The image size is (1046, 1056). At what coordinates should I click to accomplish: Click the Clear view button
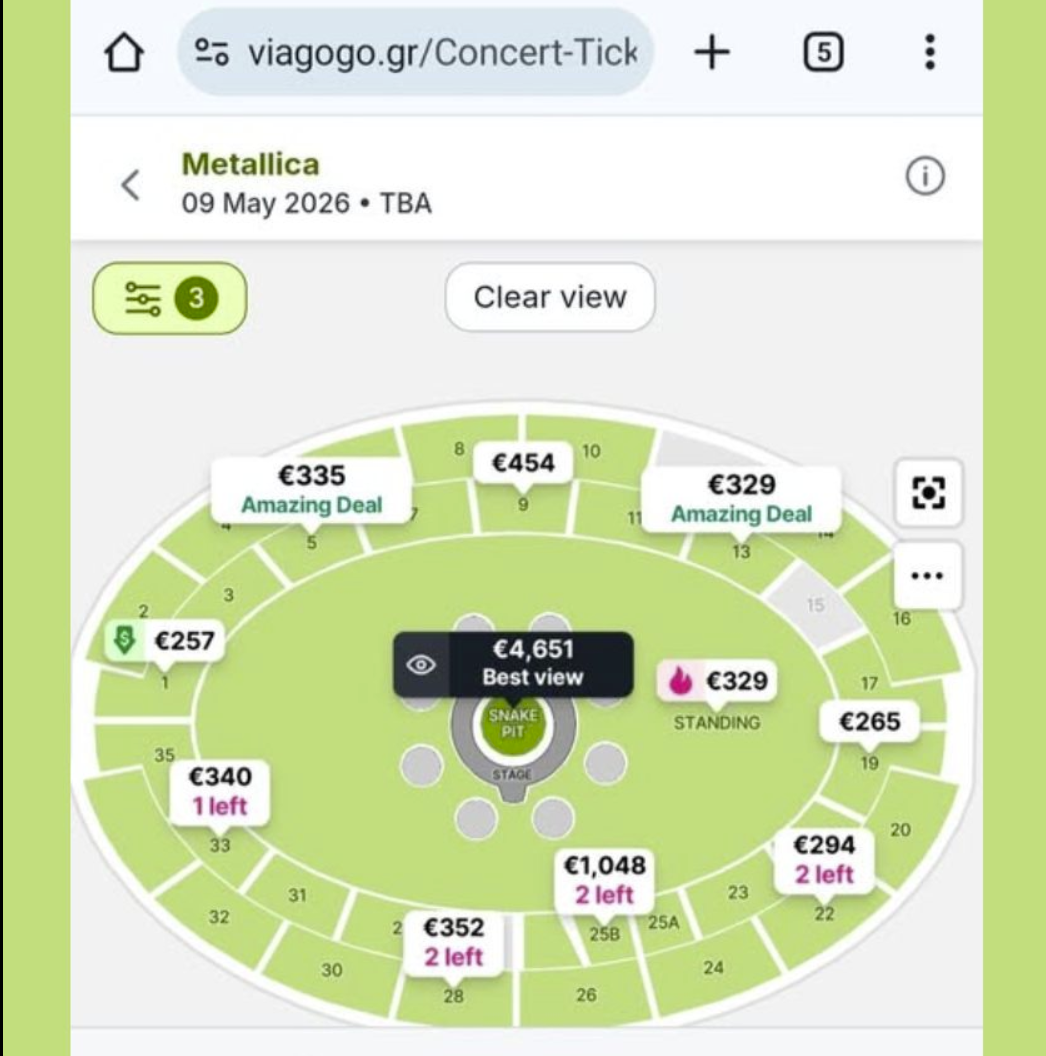(550, 297)
